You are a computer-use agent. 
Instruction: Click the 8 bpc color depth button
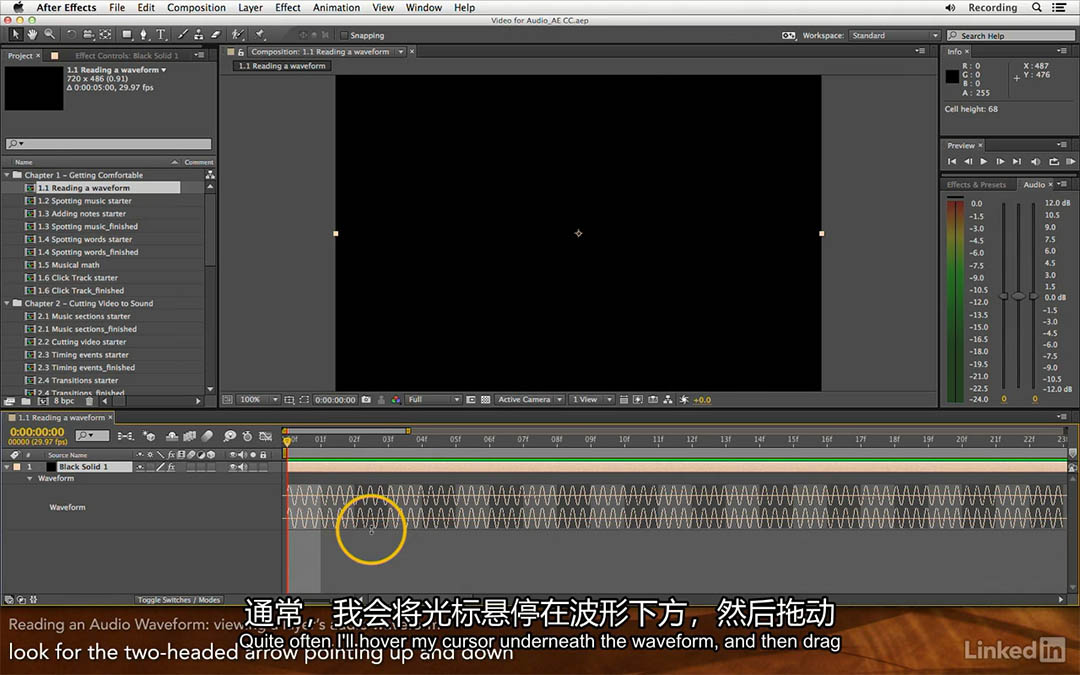click(64, 400)
